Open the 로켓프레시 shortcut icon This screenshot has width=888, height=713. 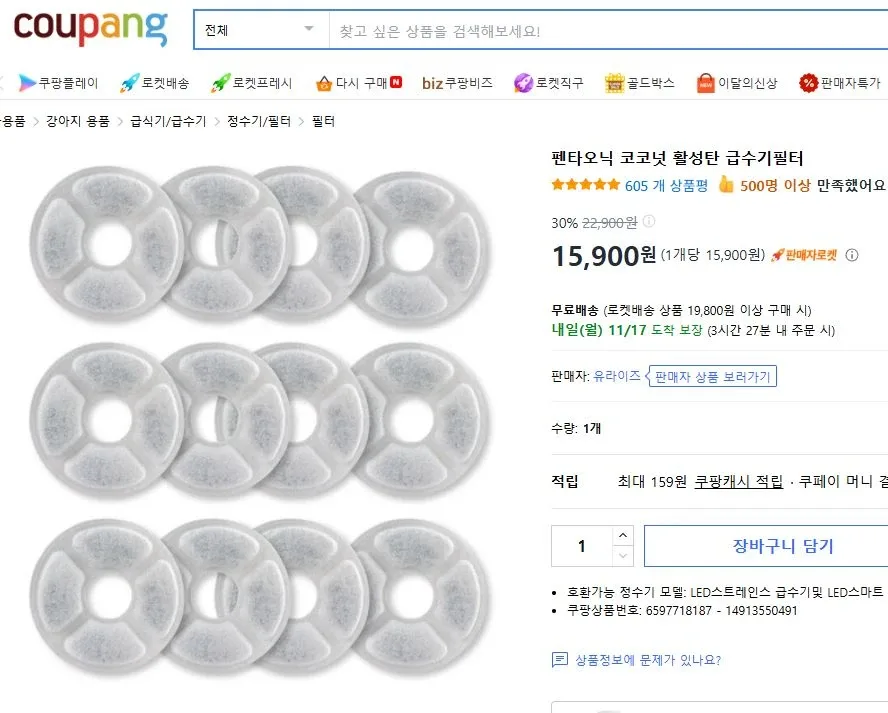[220, 83]
